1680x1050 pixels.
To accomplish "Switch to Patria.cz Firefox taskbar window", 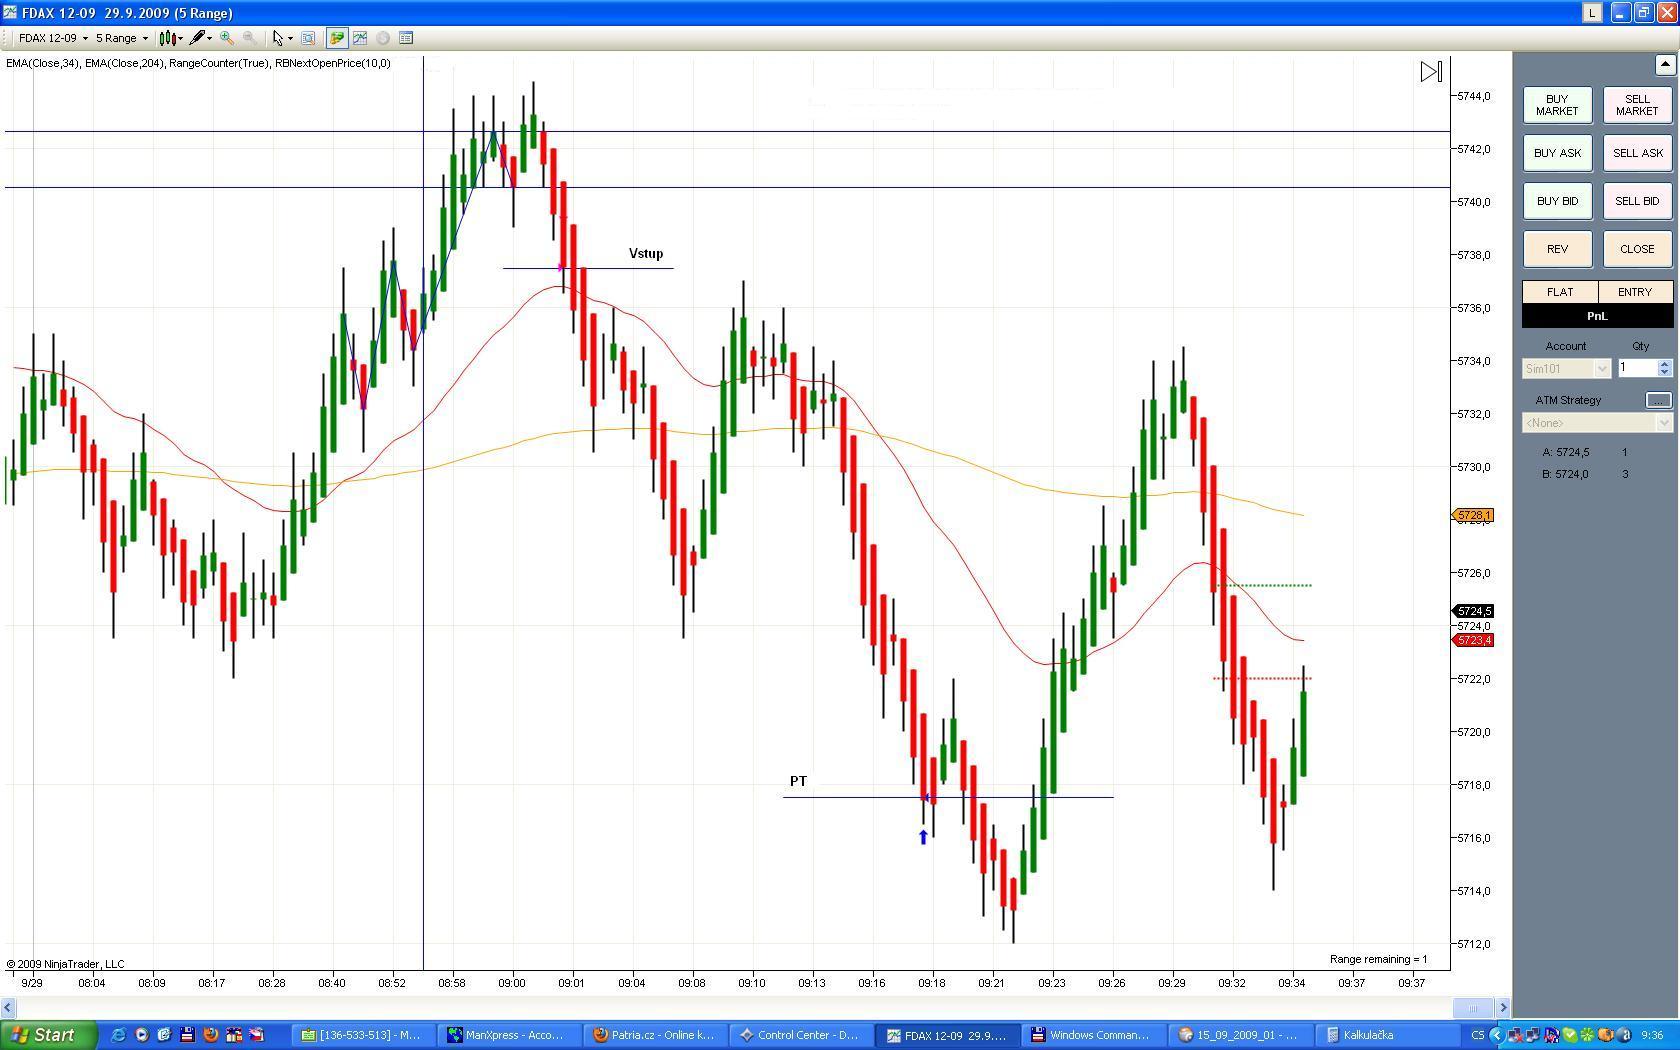I will tap(655, 1035).
